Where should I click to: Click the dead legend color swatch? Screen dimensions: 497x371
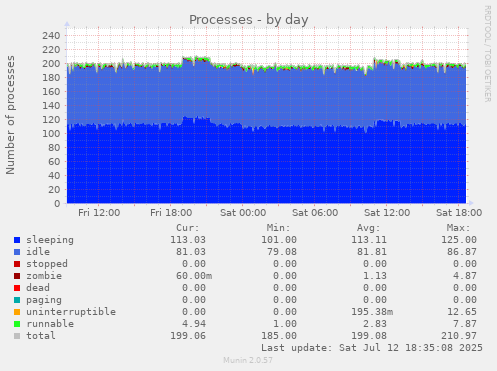point(17,288)
